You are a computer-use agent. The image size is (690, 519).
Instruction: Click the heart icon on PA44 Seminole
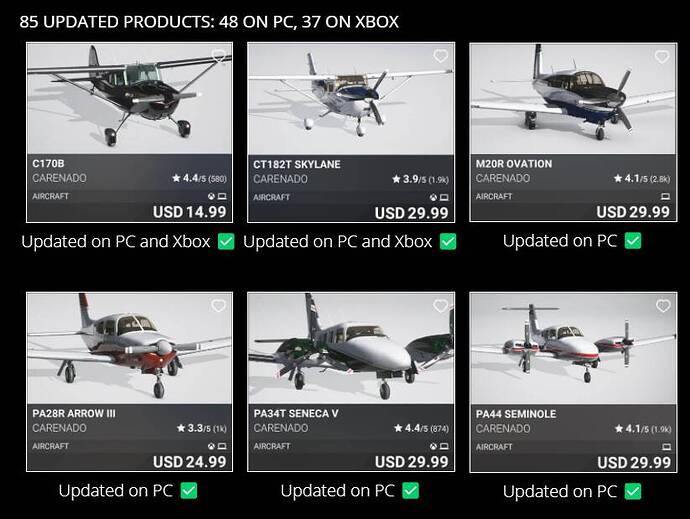(x=663, y=307)
